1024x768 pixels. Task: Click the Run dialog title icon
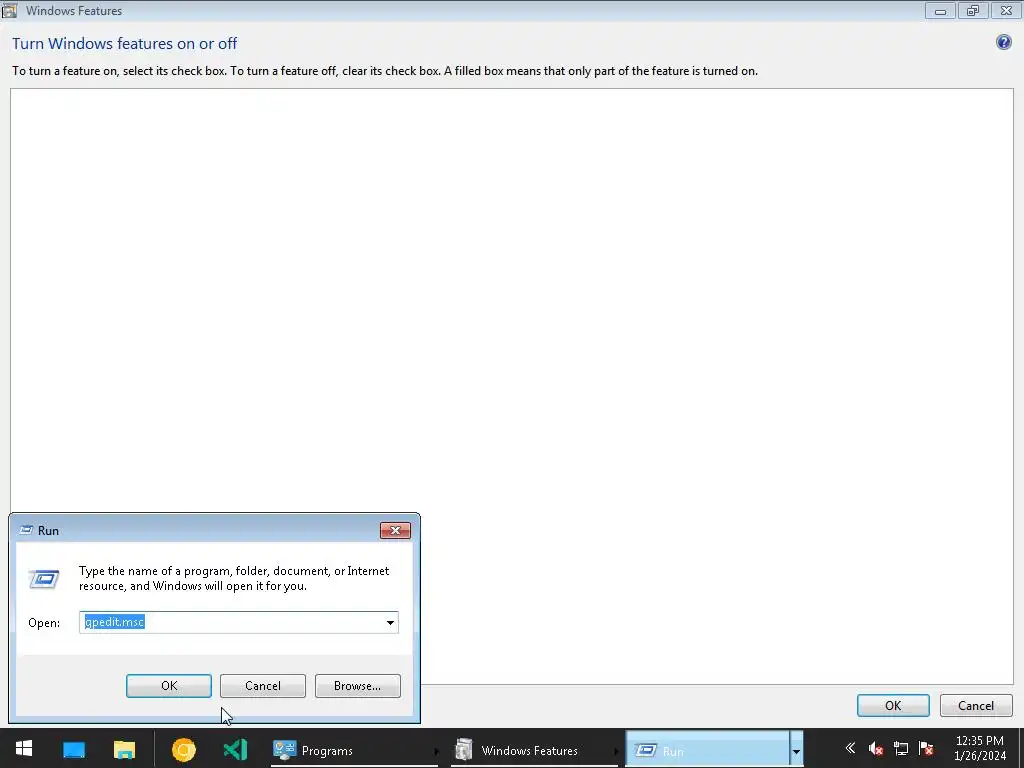[26, 530]
